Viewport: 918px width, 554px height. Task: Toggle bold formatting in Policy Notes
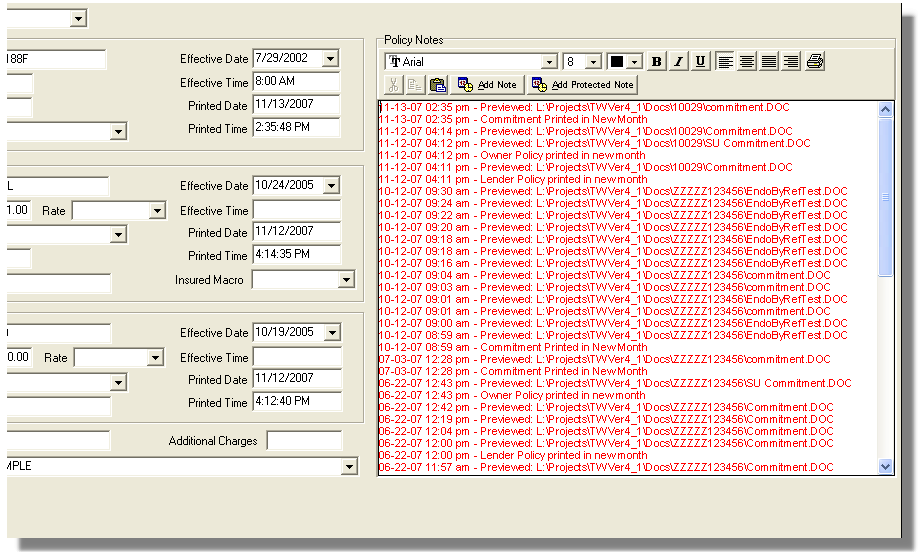[x=656, y=62]
